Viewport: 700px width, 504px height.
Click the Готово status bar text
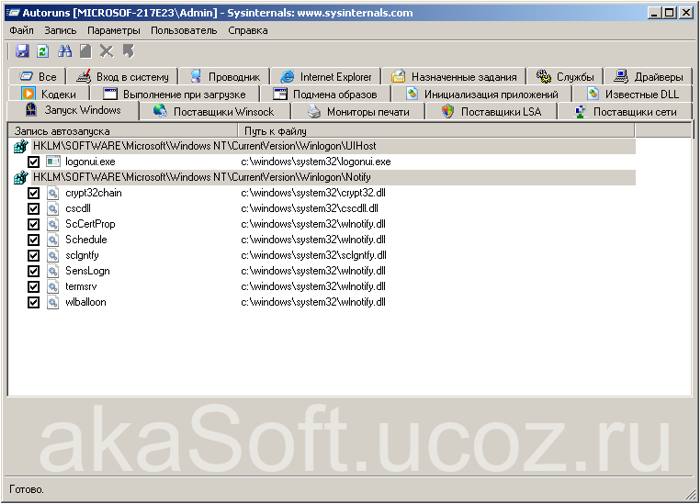coord(26,489)
